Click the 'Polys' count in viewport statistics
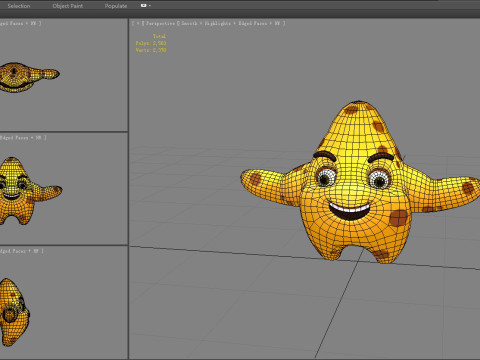Screen dimensions: 480x360 [151, 43]
